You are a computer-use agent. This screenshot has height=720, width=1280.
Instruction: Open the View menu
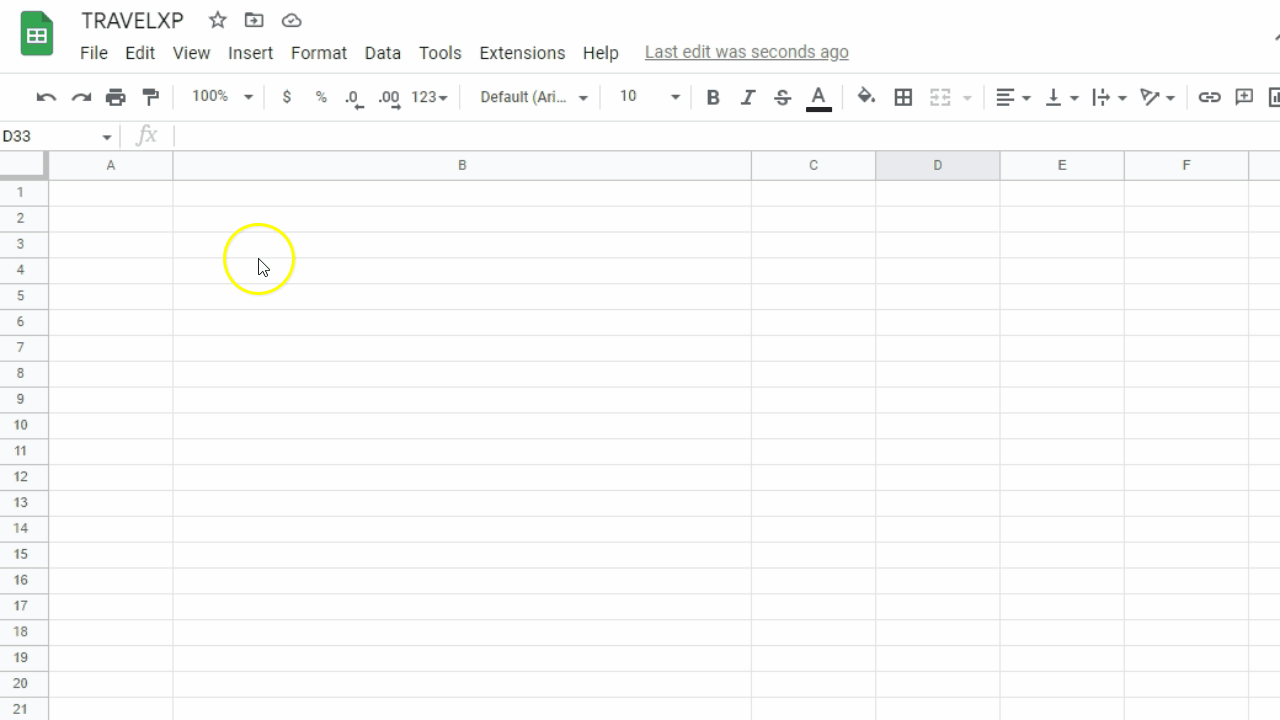(x=191, y=53)
